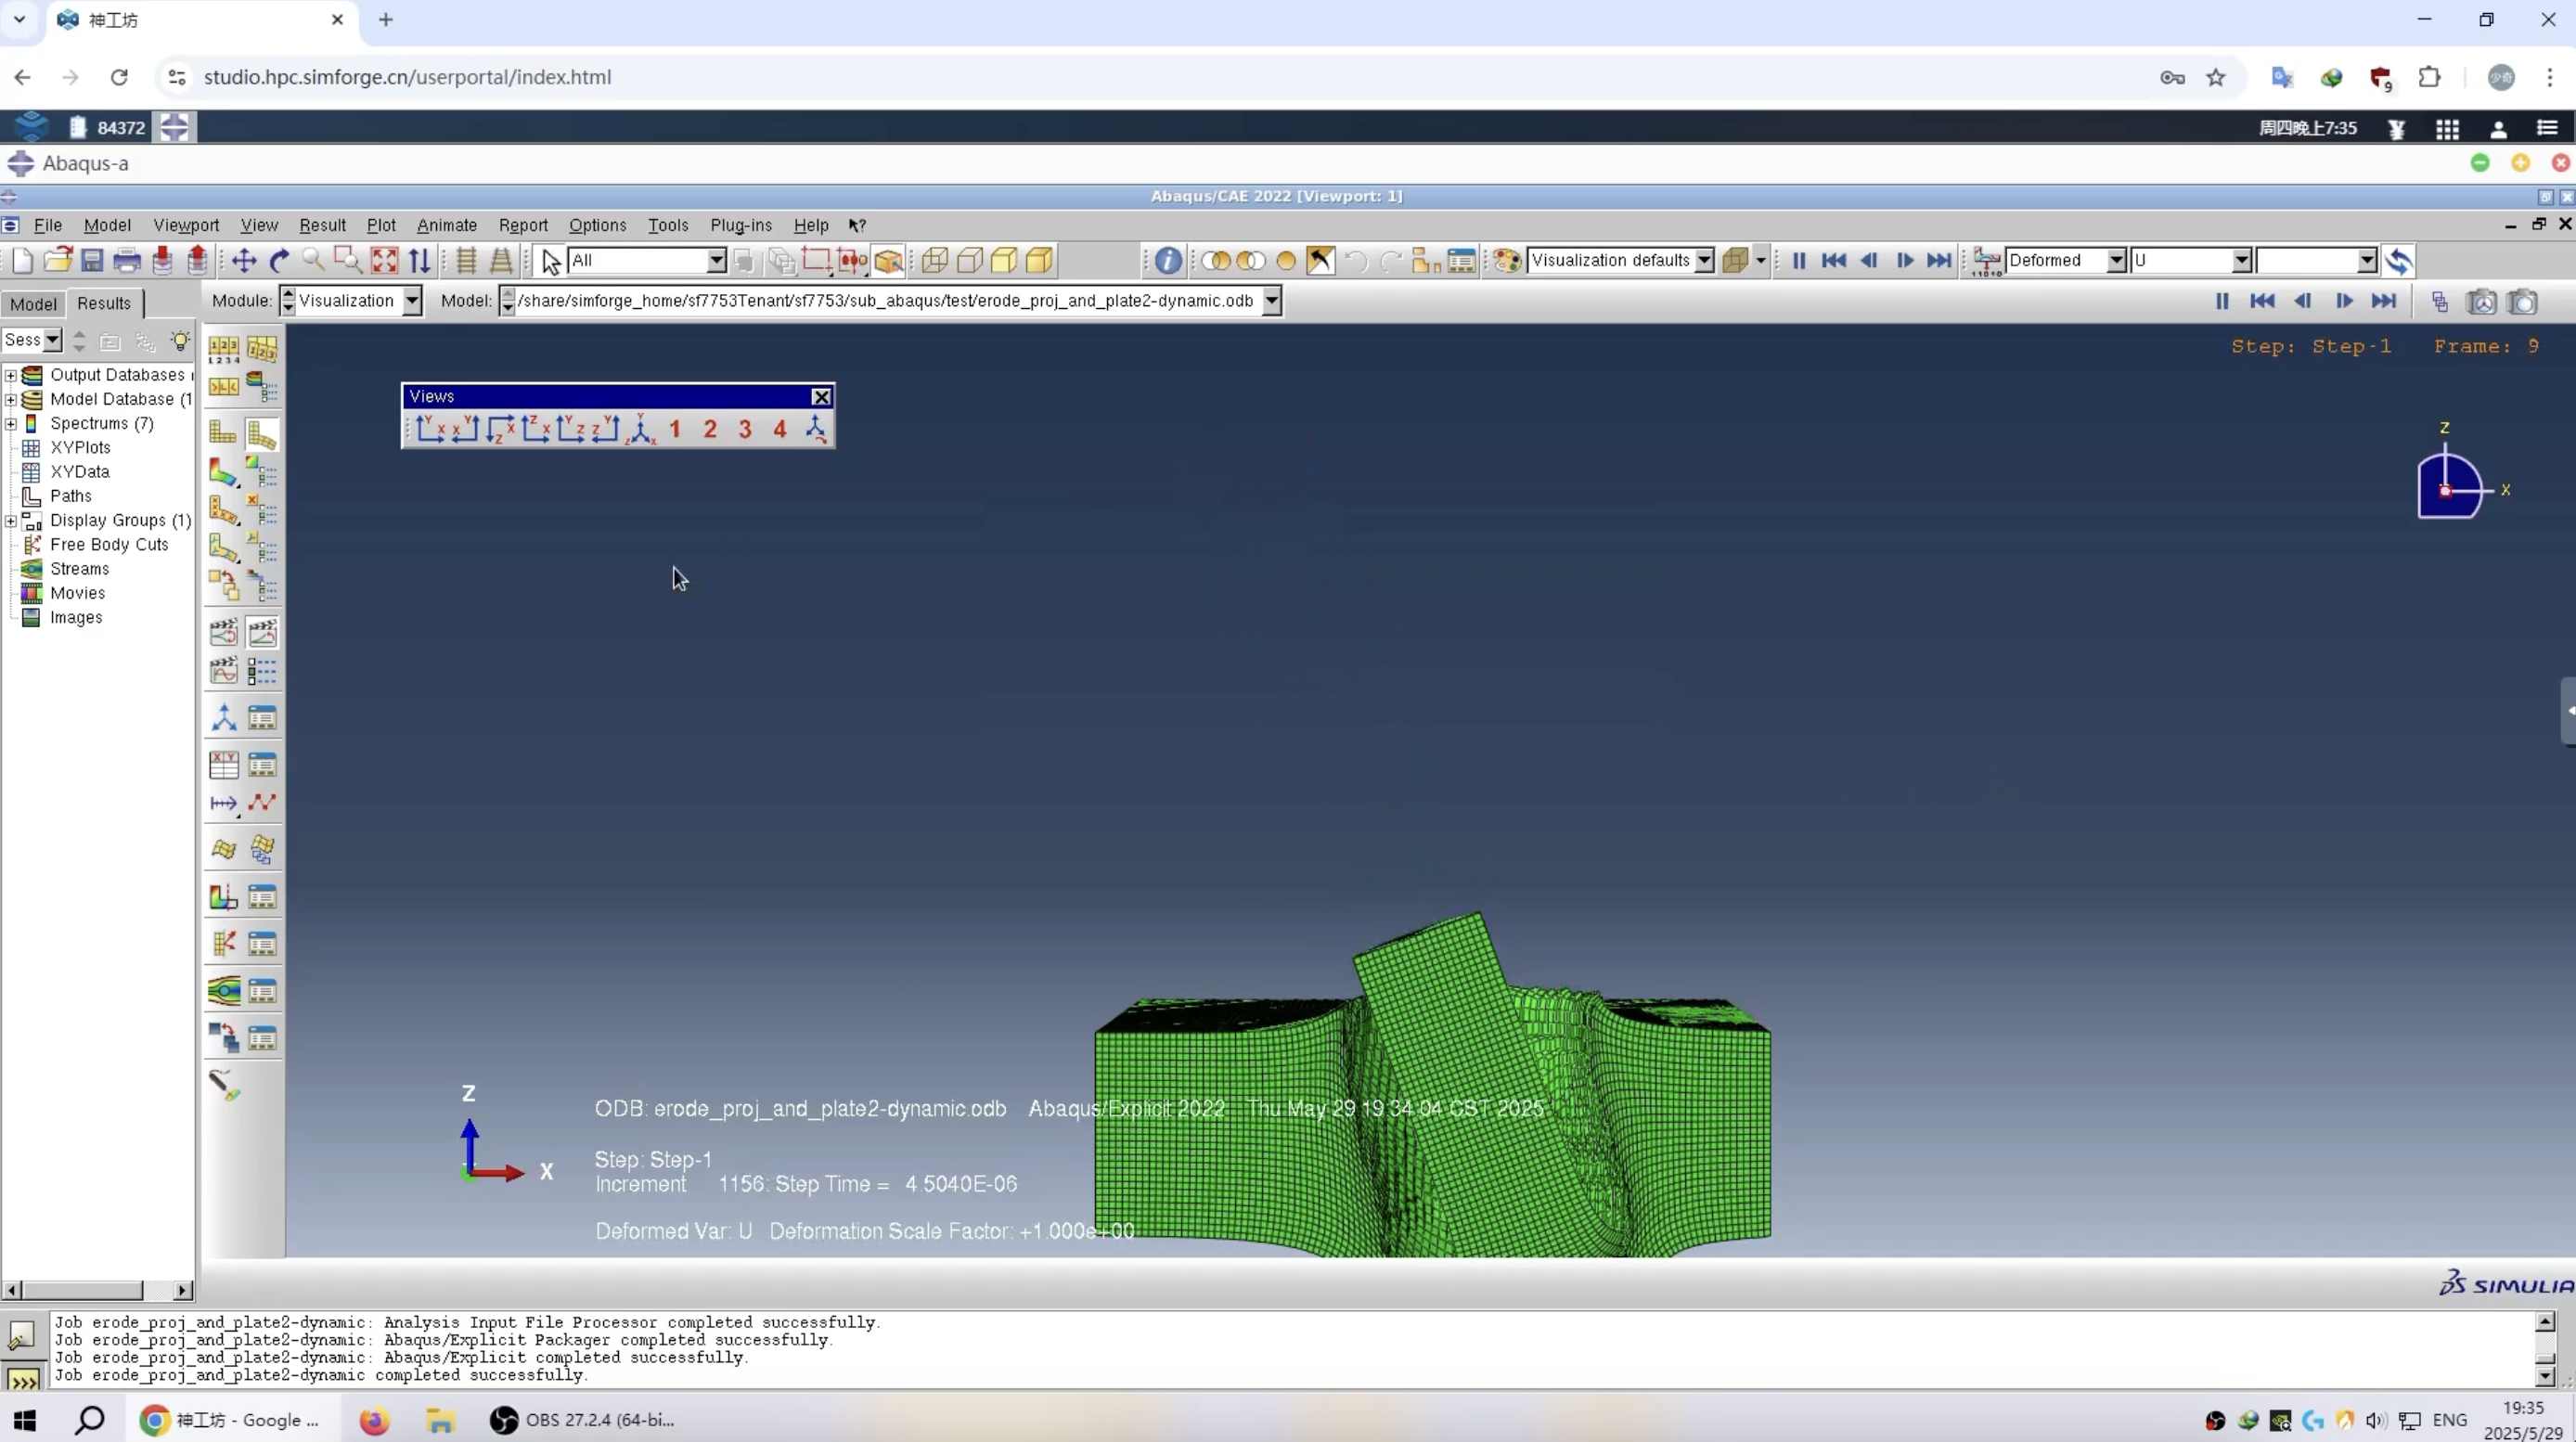2576x1442 pixels.
Task: Apply custom view 3 in Views toolbar
Action: 745,429
